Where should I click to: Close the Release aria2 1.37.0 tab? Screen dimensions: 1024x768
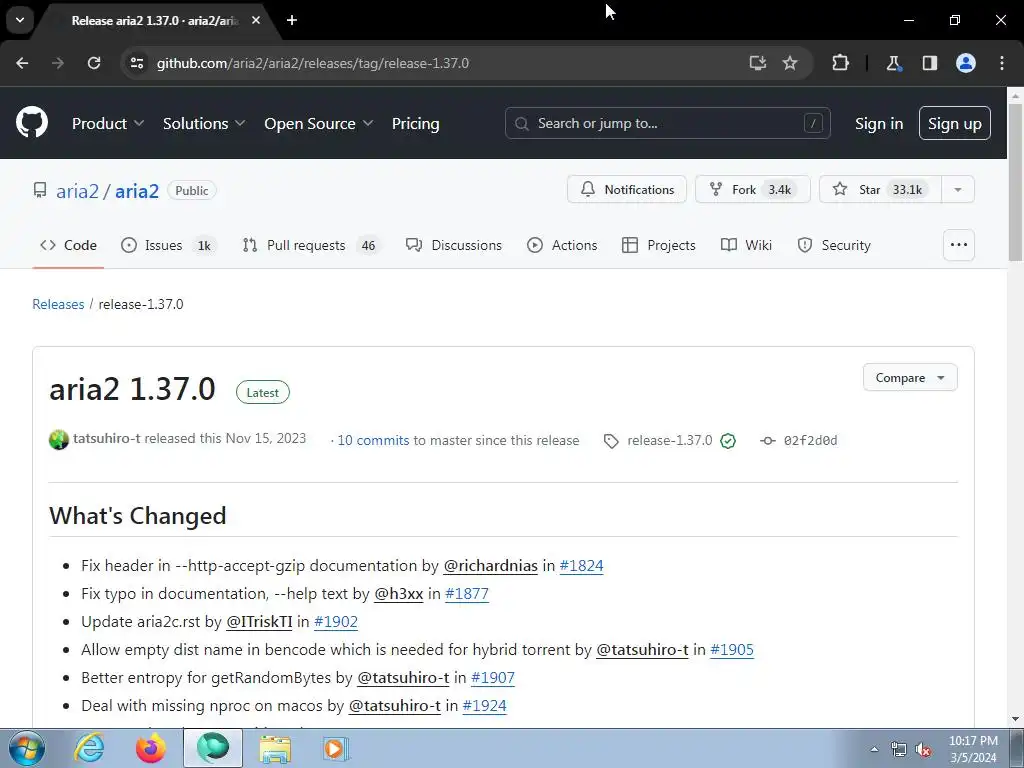256,20
